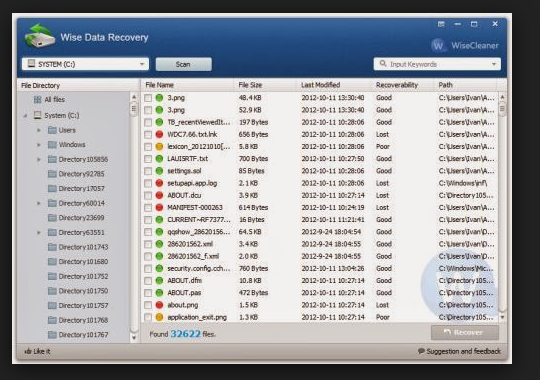
Task: Select checkbox for security.config.cch file
Action: [148, 269]
